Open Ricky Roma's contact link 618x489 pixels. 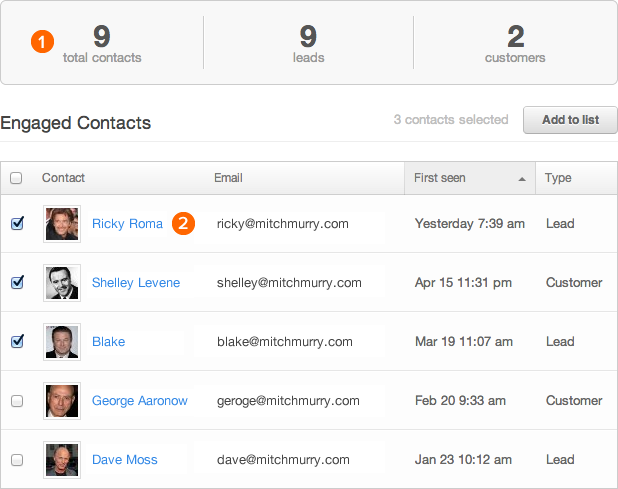click(x=127, y=224)
